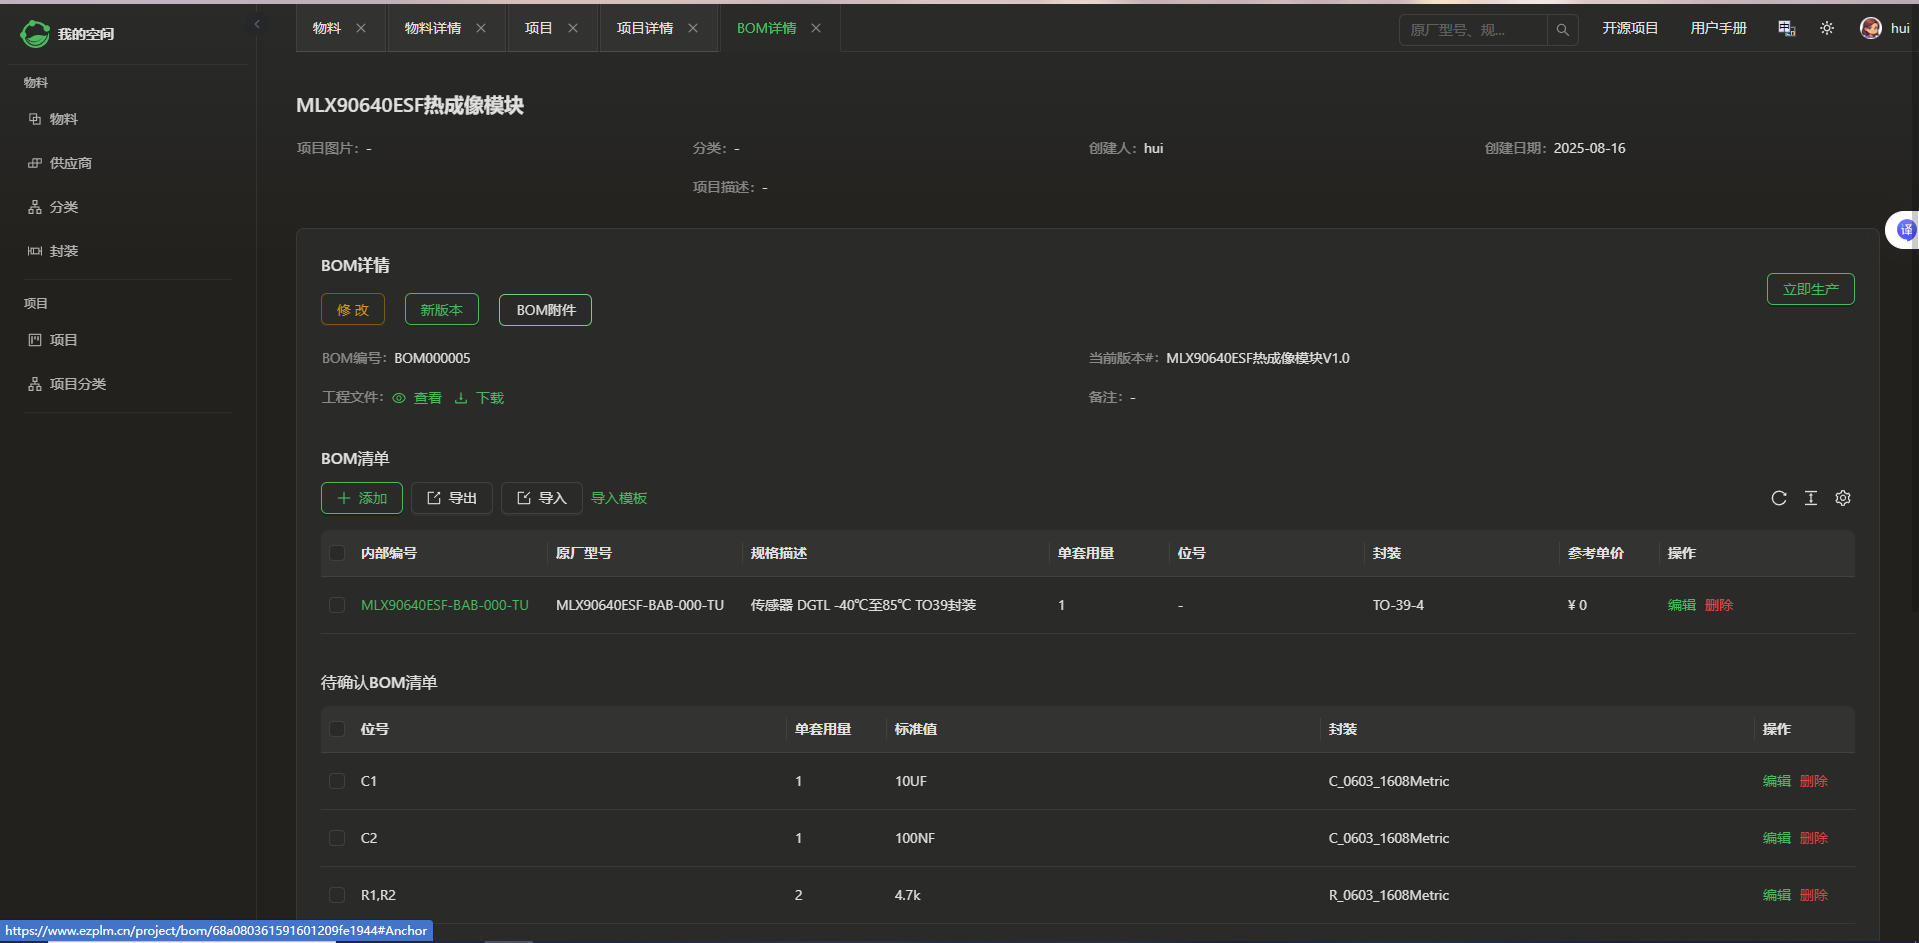Click the refresh icon above BOM table
This screenshot has height=943, width=1919.
click(x=1778, y=498)
